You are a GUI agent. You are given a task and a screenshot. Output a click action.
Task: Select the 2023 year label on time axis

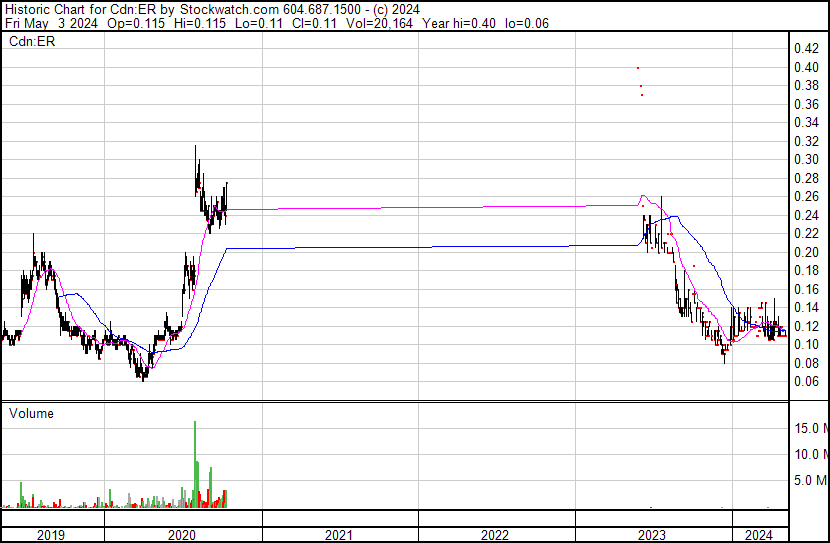[x=652, y=535]
